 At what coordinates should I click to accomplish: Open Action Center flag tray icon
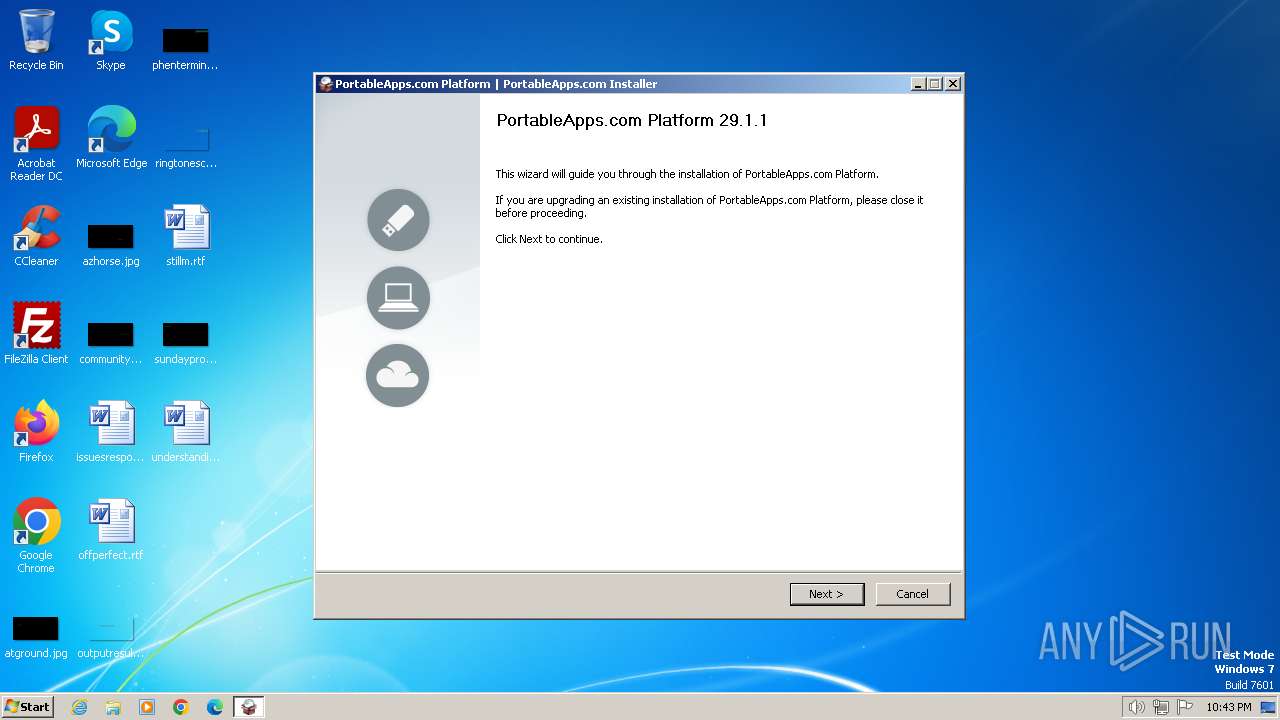(1186, 707)
